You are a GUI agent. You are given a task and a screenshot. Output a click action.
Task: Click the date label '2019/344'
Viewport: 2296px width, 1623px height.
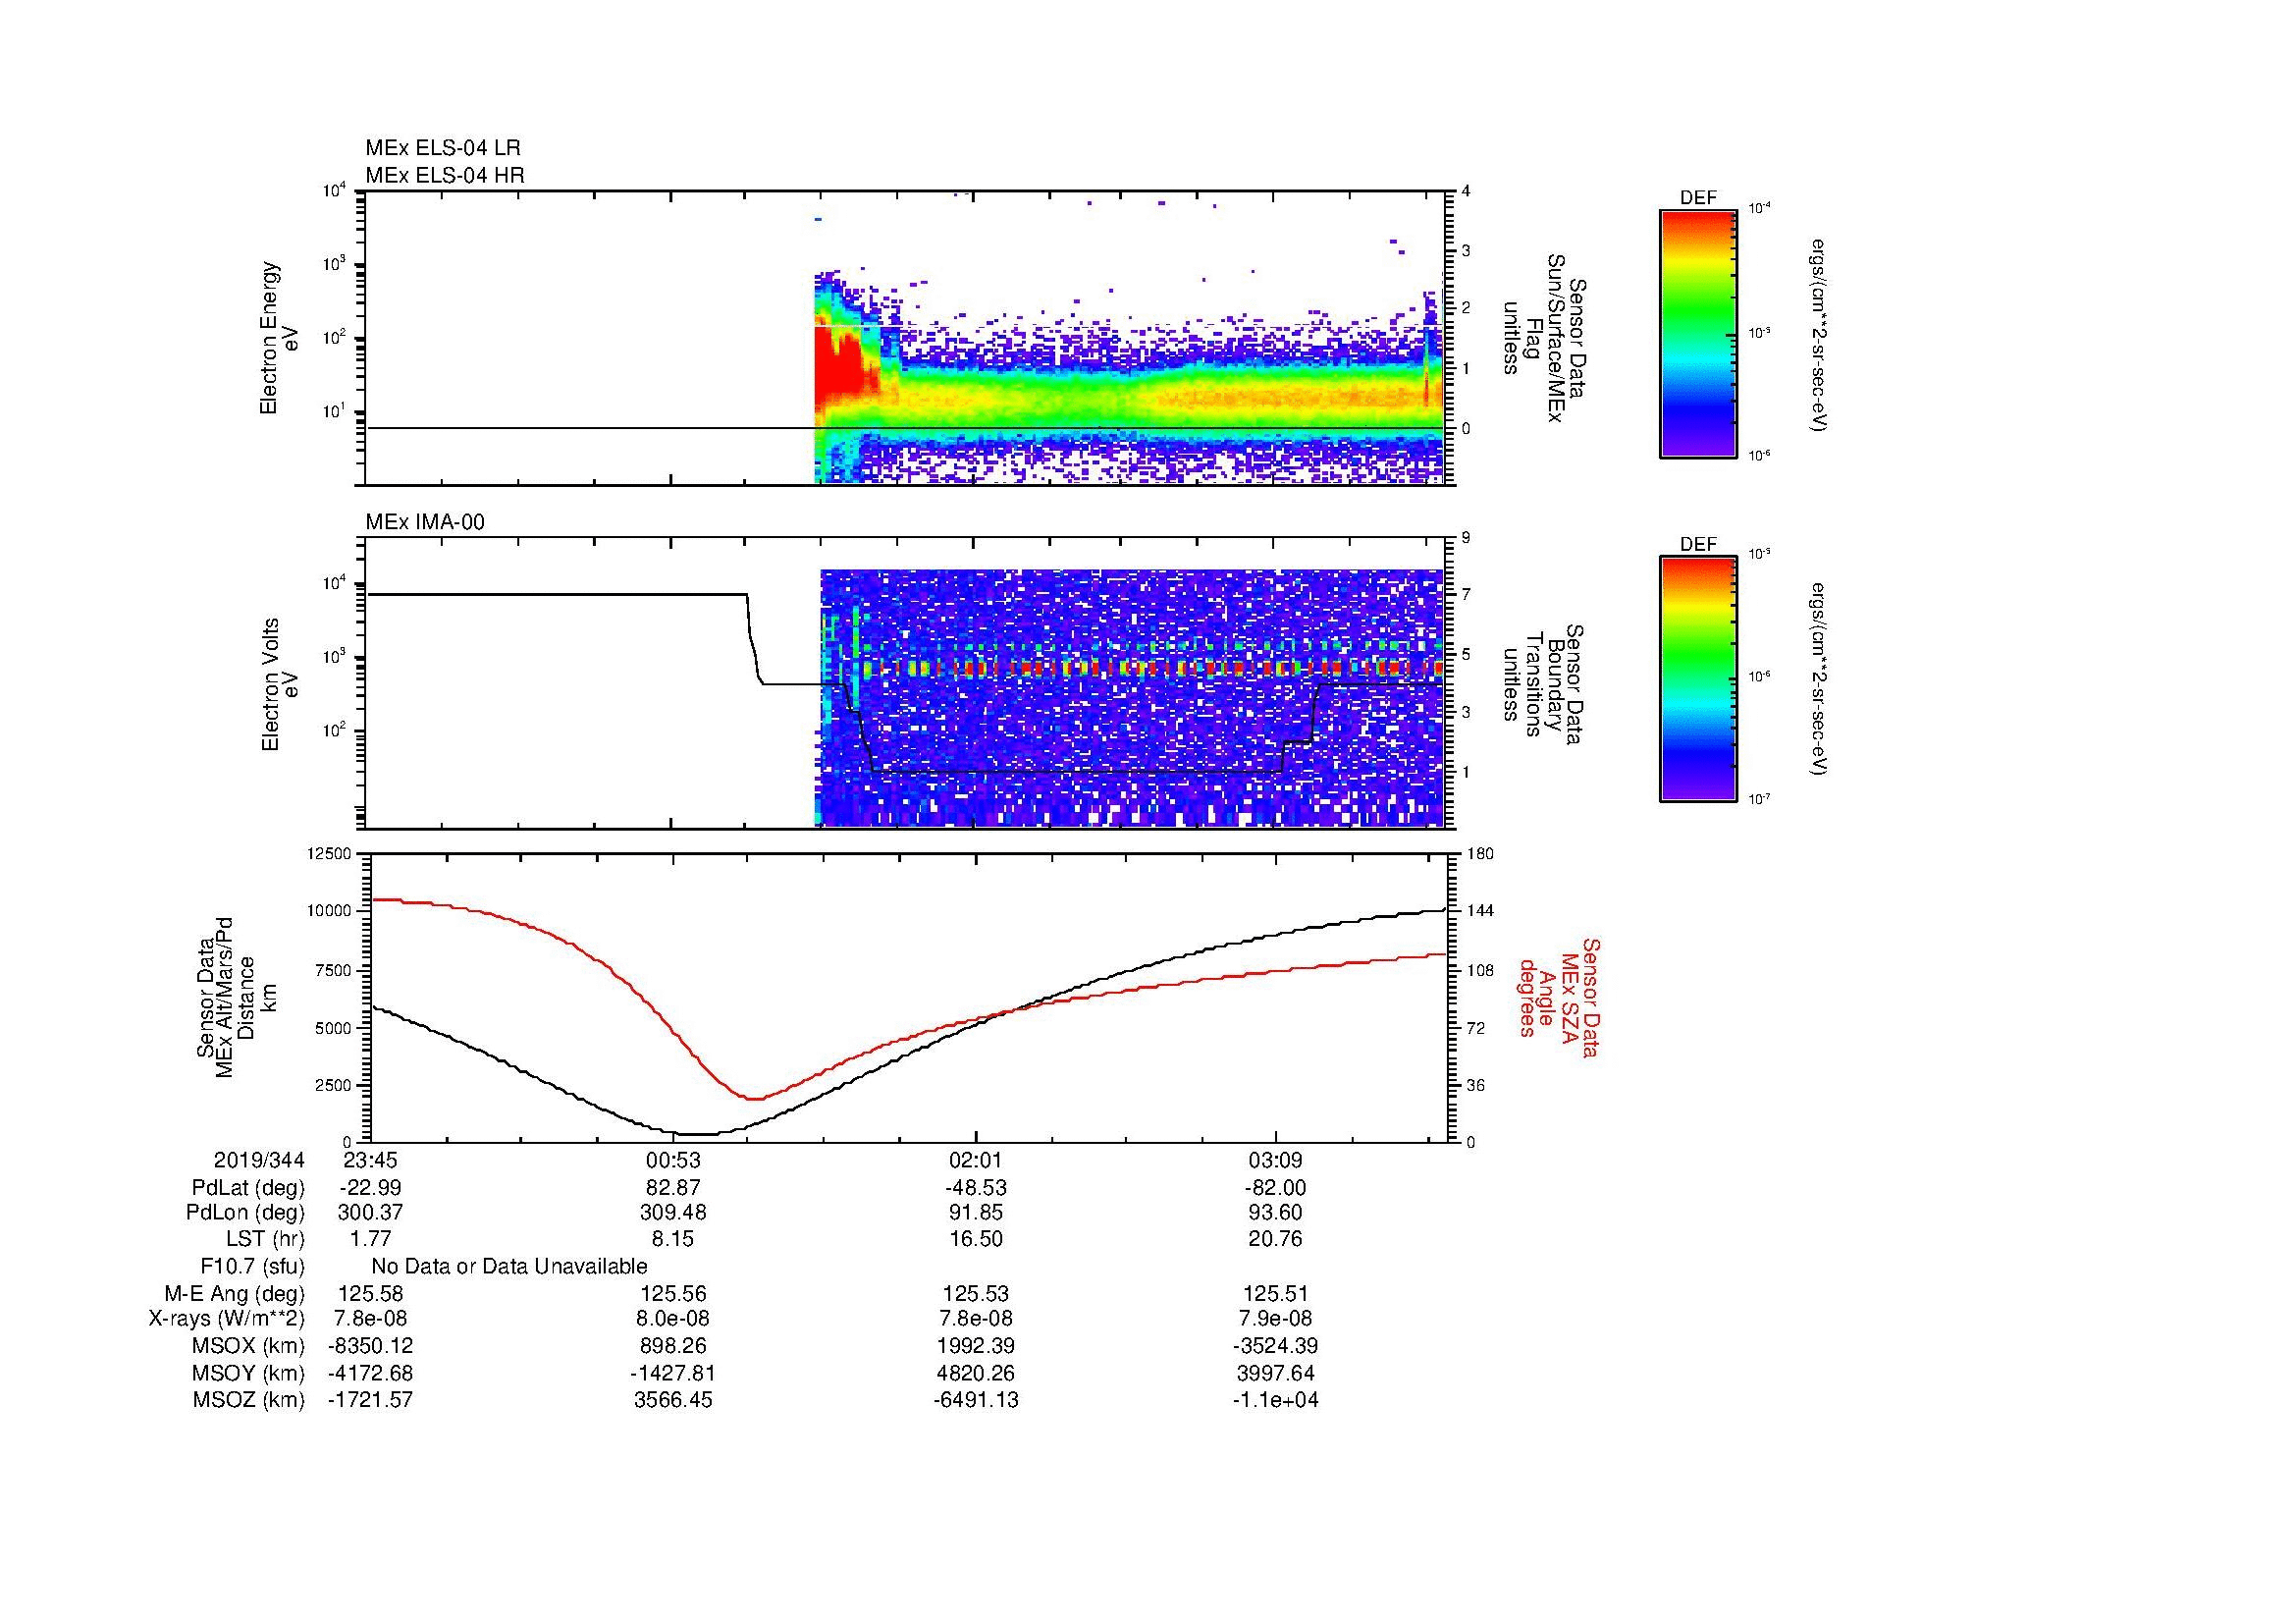pos(259,1160)
